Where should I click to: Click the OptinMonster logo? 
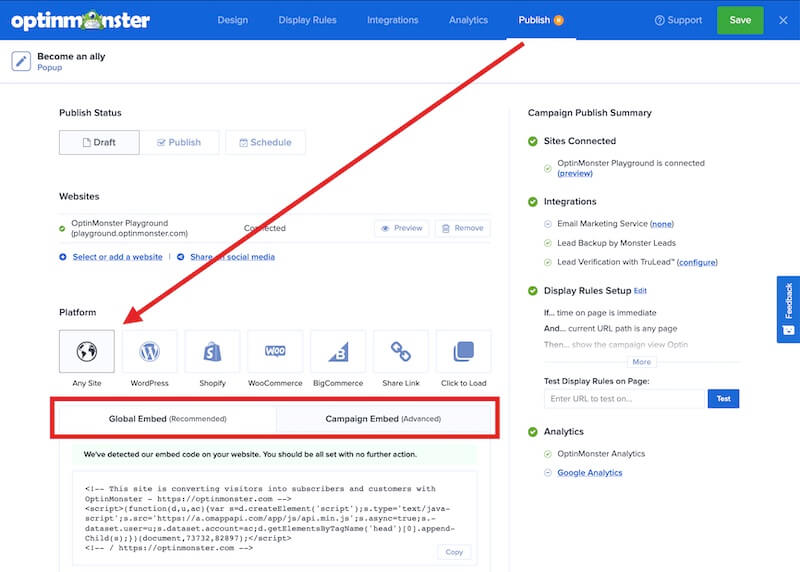point(80,20)
